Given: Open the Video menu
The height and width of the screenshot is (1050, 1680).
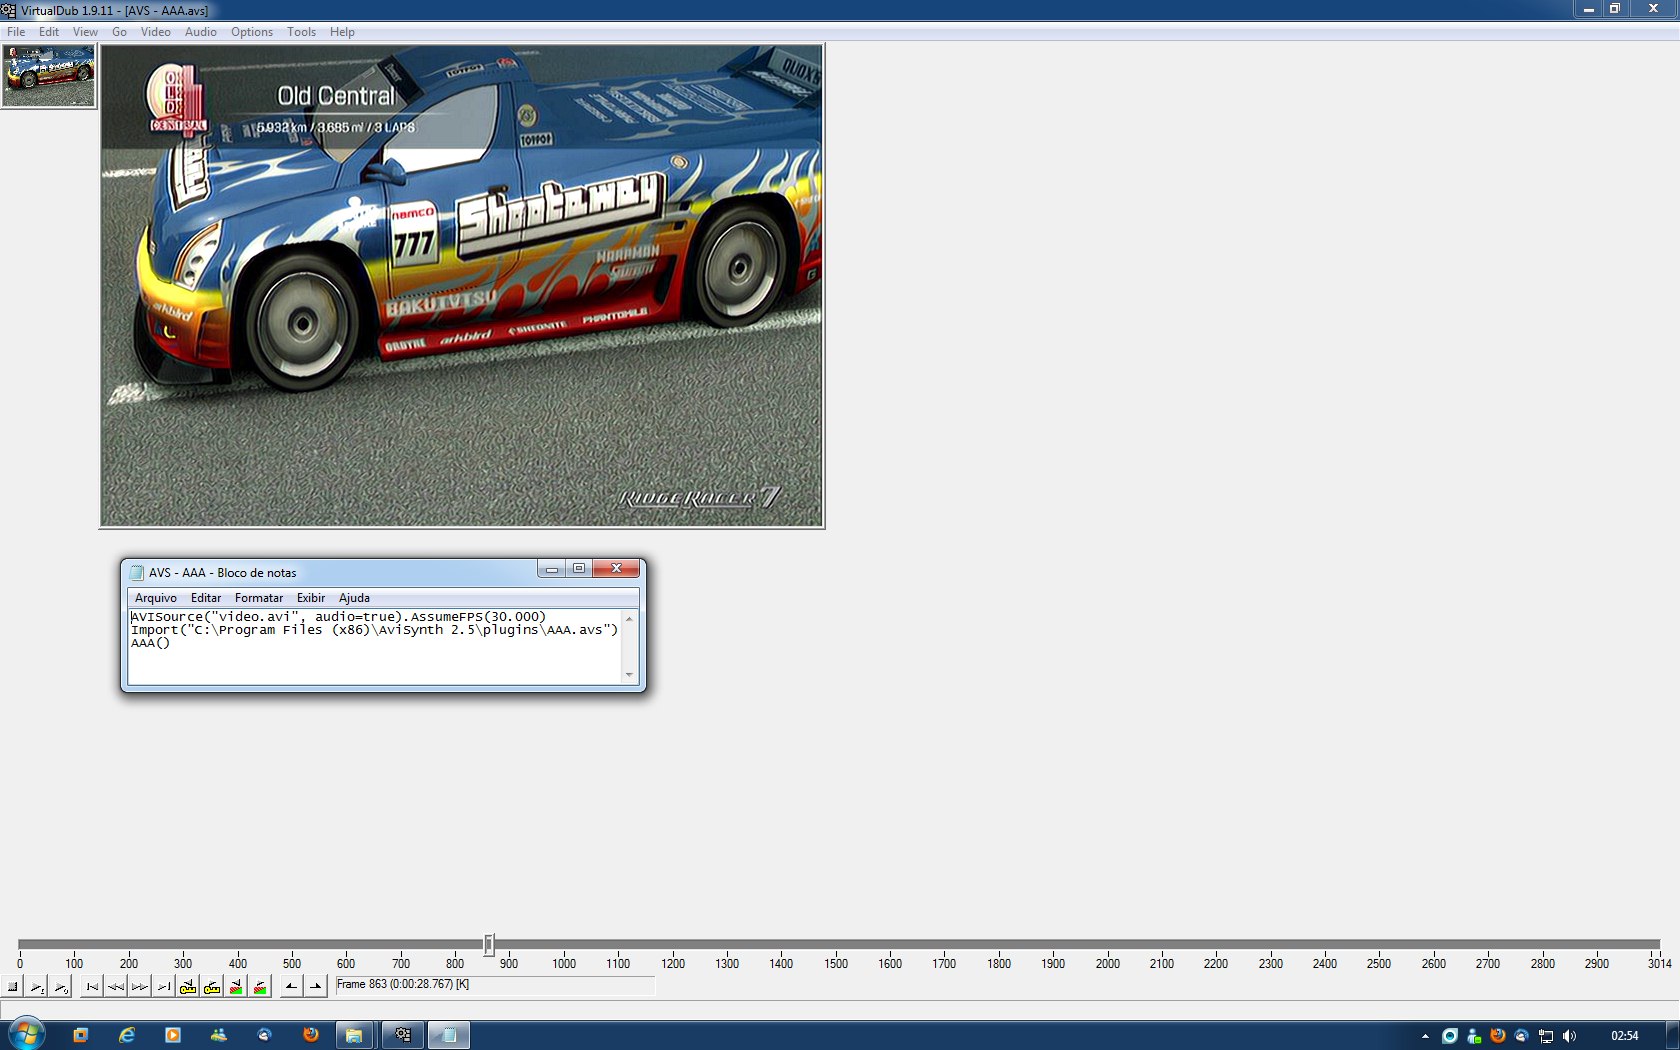Looking at the screenshot, I should [155, 32].
